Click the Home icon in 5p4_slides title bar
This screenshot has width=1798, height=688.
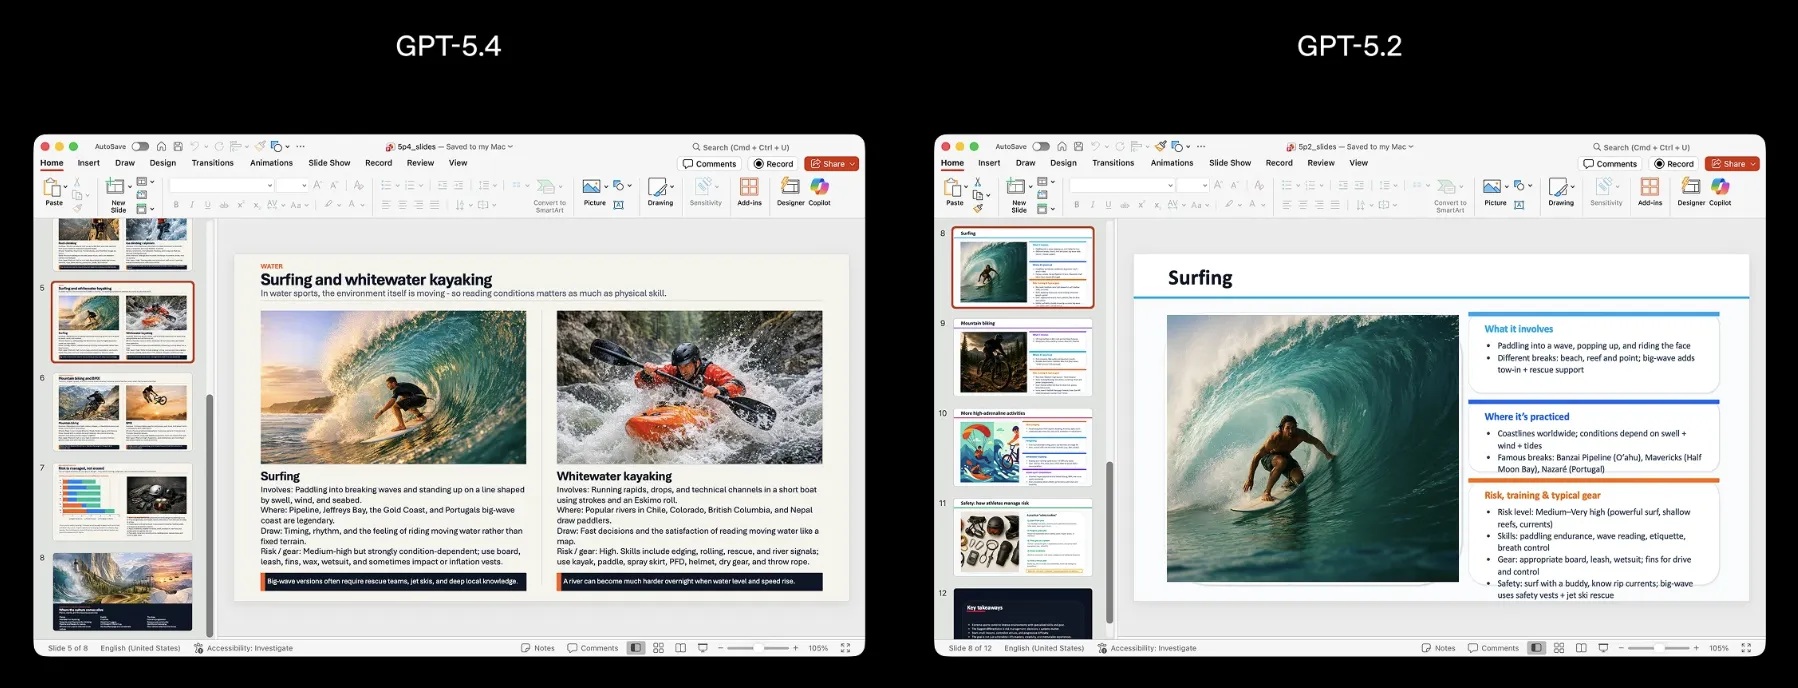coord(161,147)
